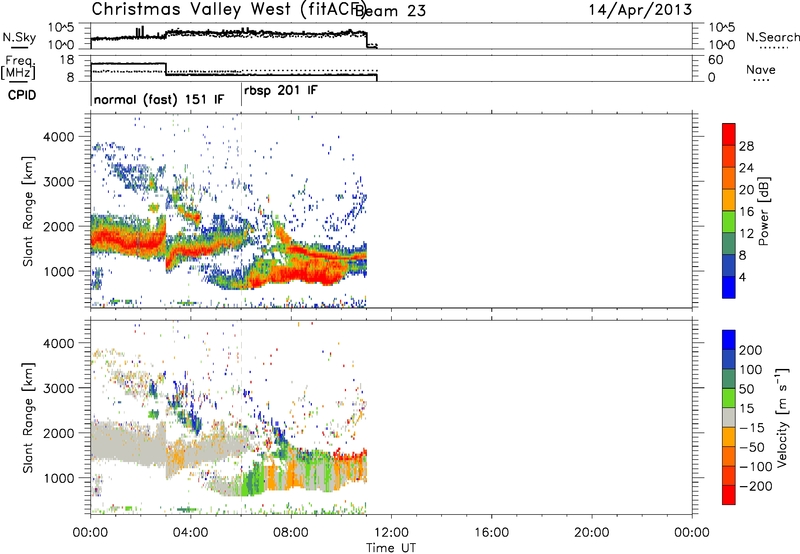Click the '4000' tick on power panel axis

pyautogui.click(x=59, y=137)
